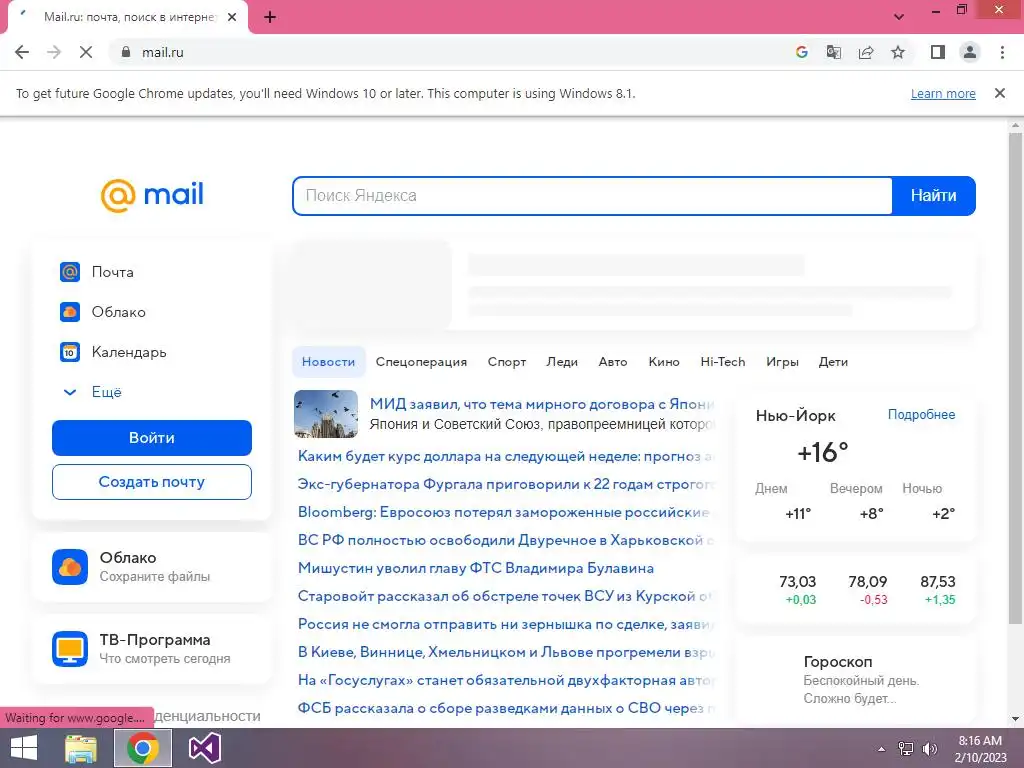The height and width of the screenshot is (768, 1024).
Task: Click the page vertical scrollbar thumb
Action: [1015, 379]
